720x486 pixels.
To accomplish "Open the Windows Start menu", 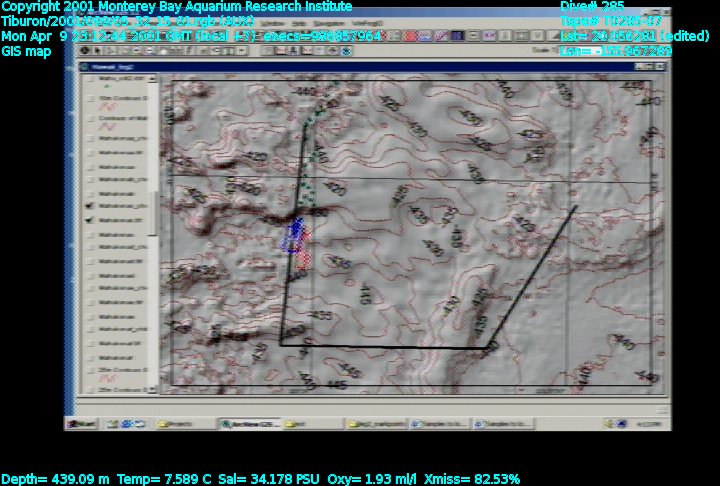I will click(82, 423).
